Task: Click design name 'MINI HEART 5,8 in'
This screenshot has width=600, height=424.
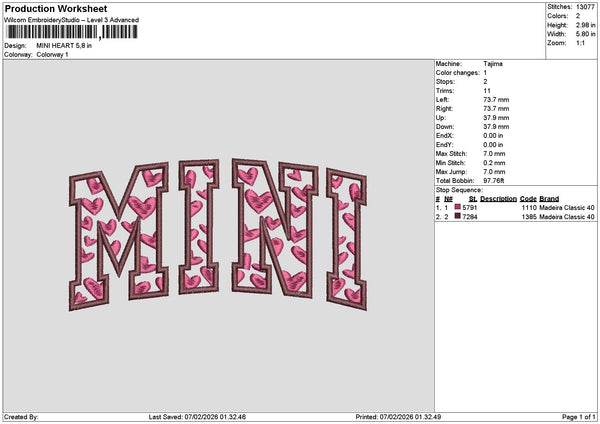Action: pos(64,46)
